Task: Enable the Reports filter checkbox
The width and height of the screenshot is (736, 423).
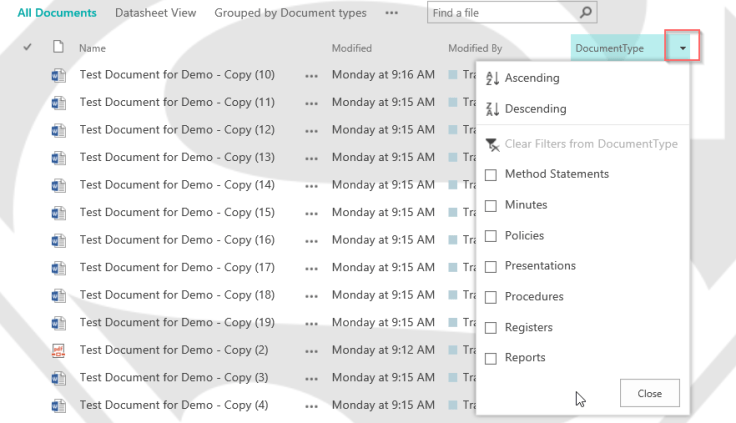Action: pos(491,358)
